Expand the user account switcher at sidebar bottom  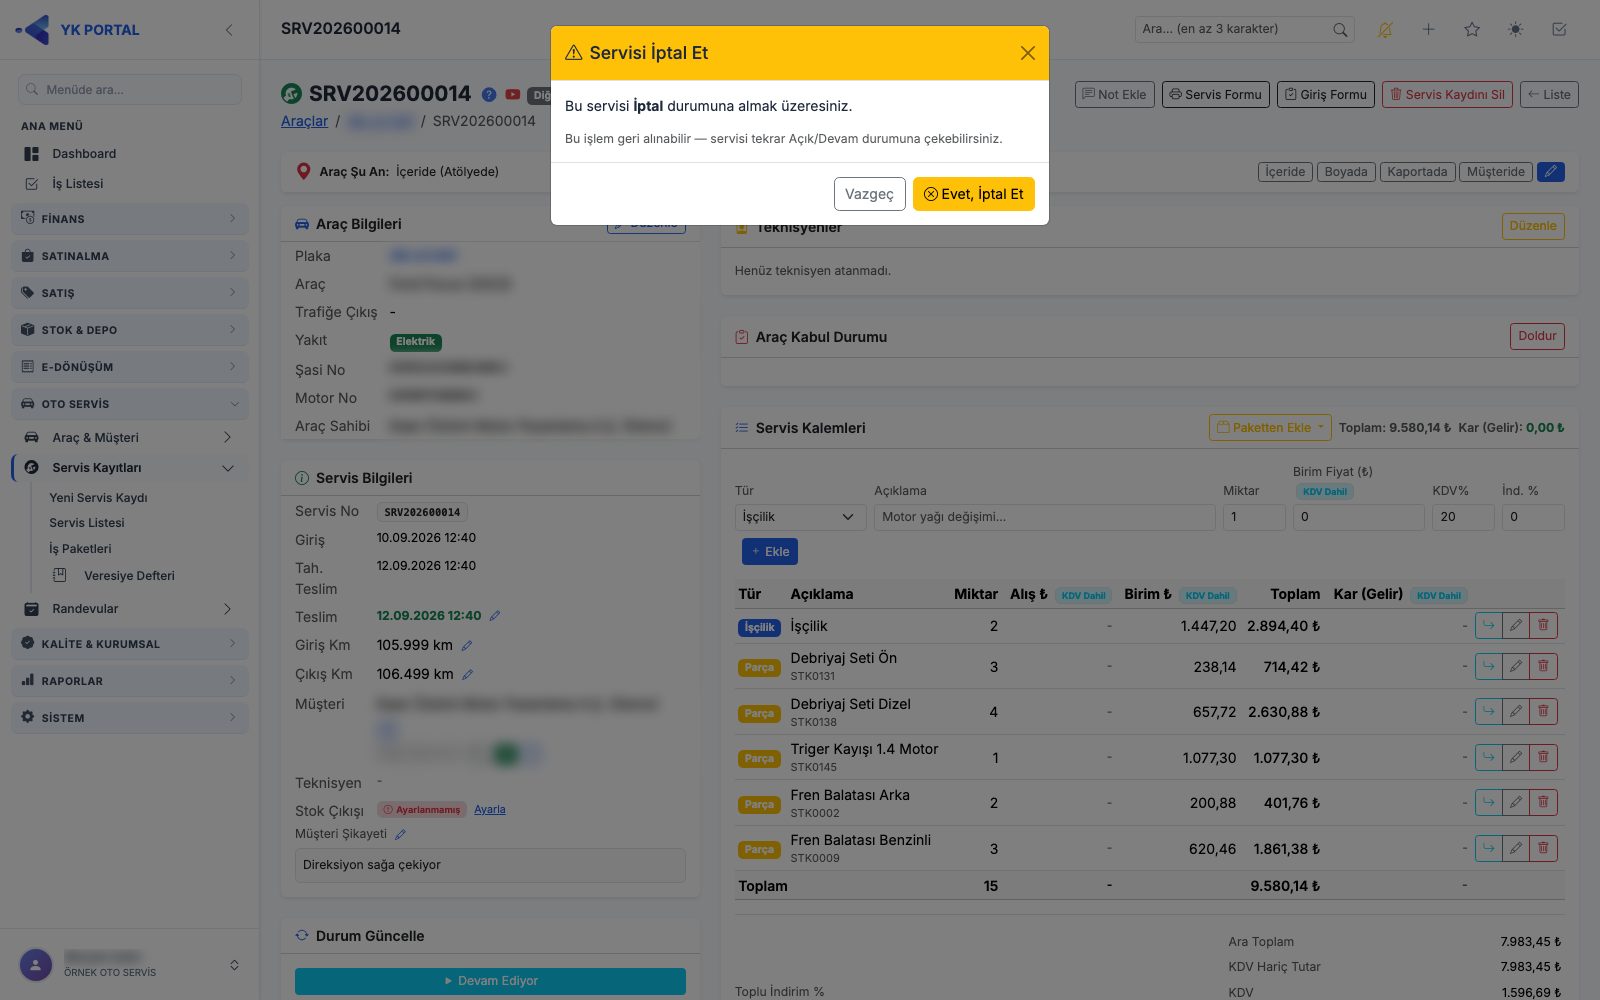point(234,965)
